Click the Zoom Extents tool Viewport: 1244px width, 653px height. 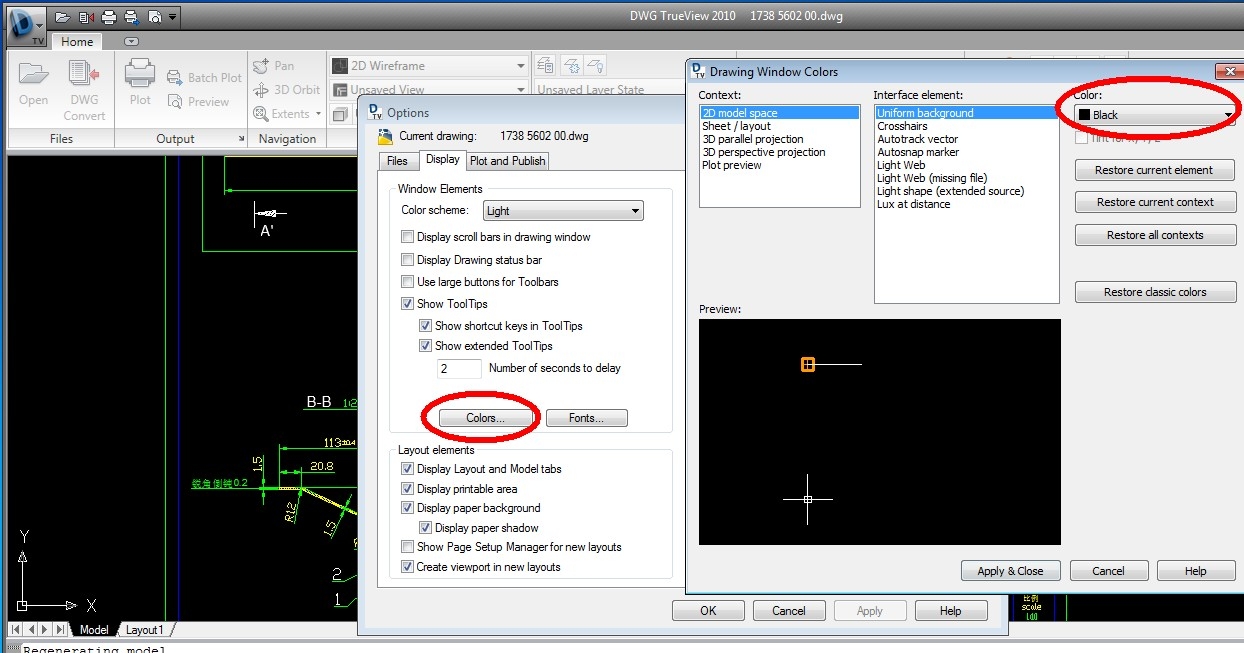[x=281, y=113]
